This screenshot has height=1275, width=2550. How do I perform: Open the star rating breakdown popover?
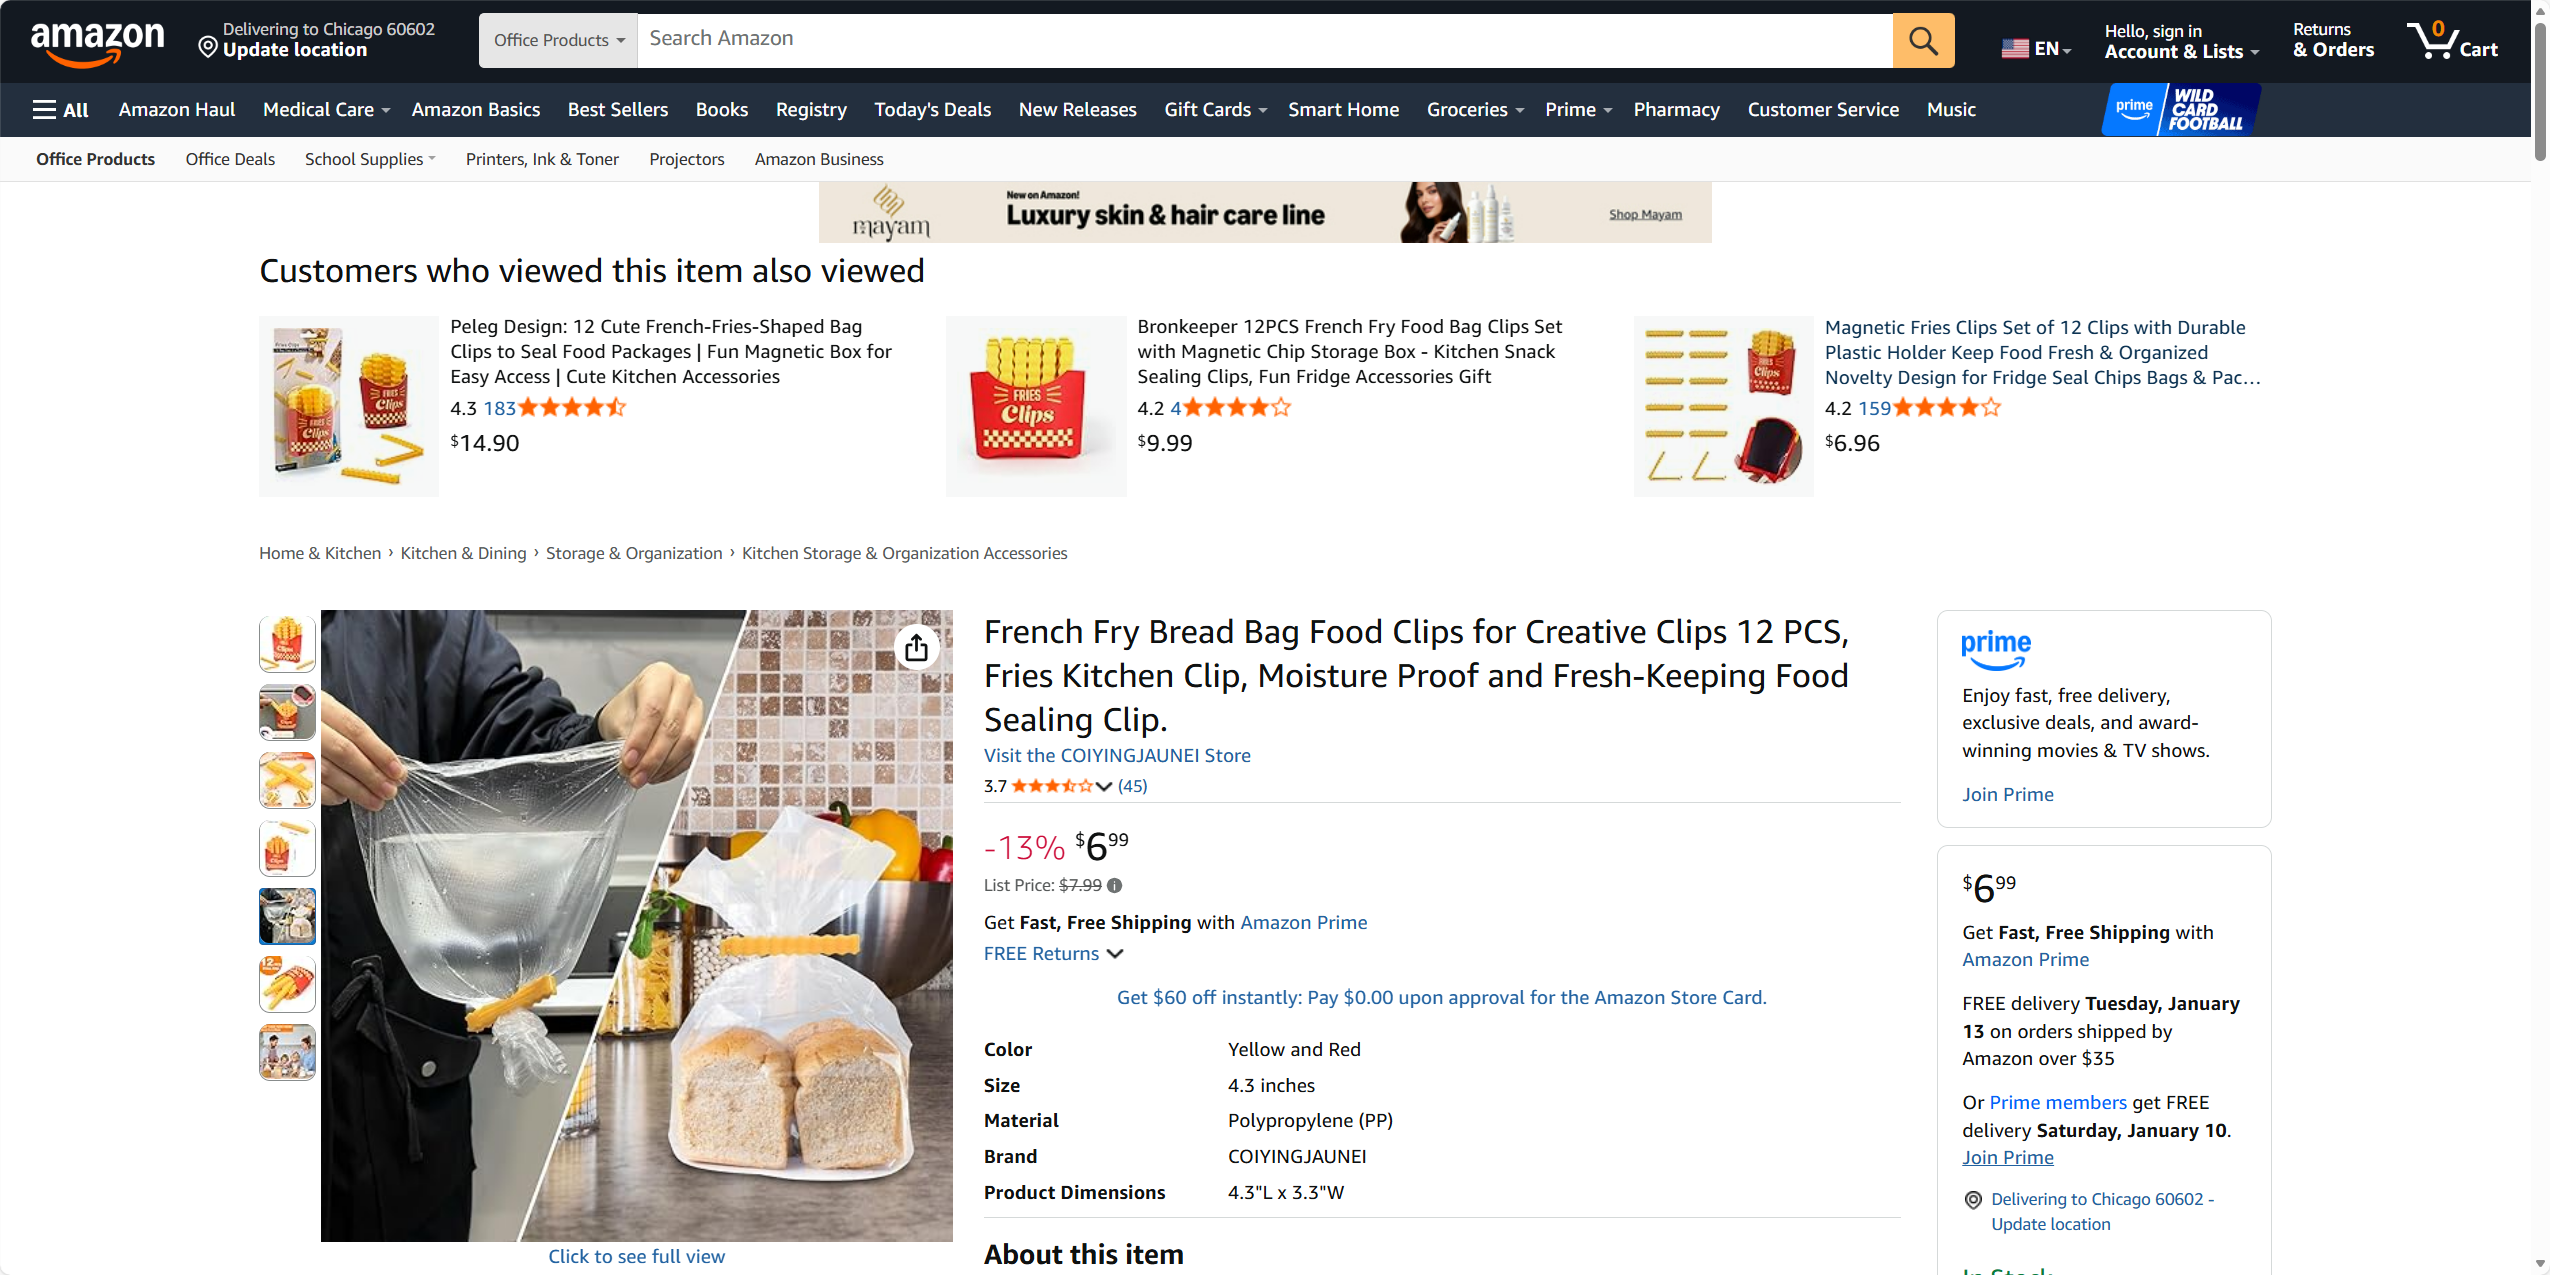click(1103, 786)
